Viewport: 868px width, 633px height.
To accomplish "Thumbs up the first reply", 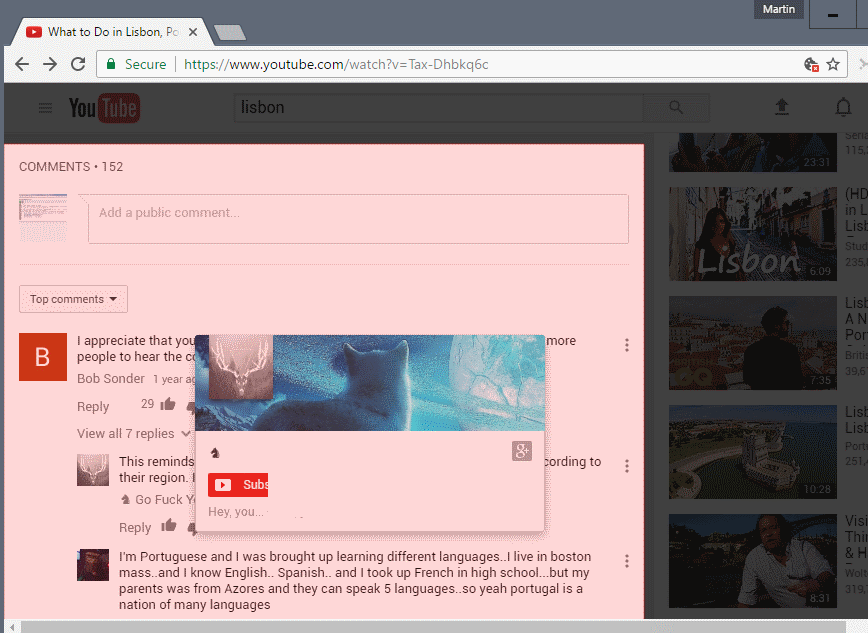I will coord(167,525).
